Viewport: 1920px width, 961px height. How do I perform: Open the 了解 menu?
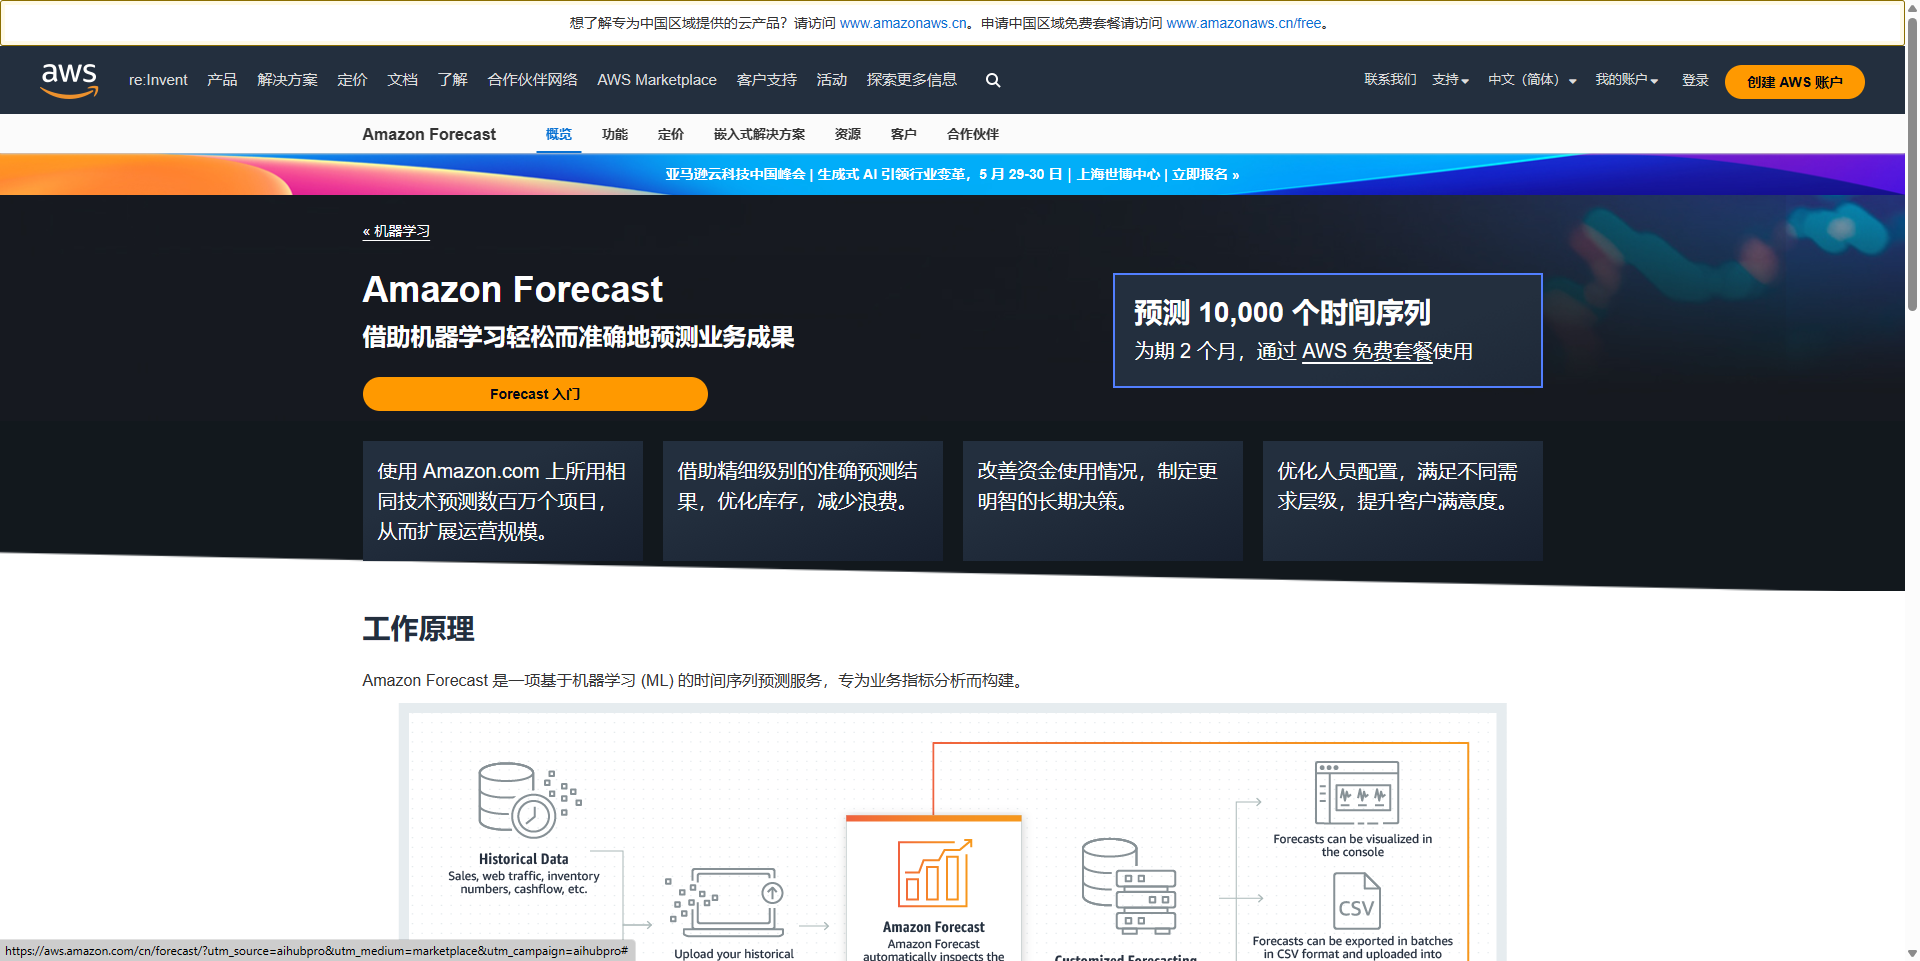[x=452, y=80]
